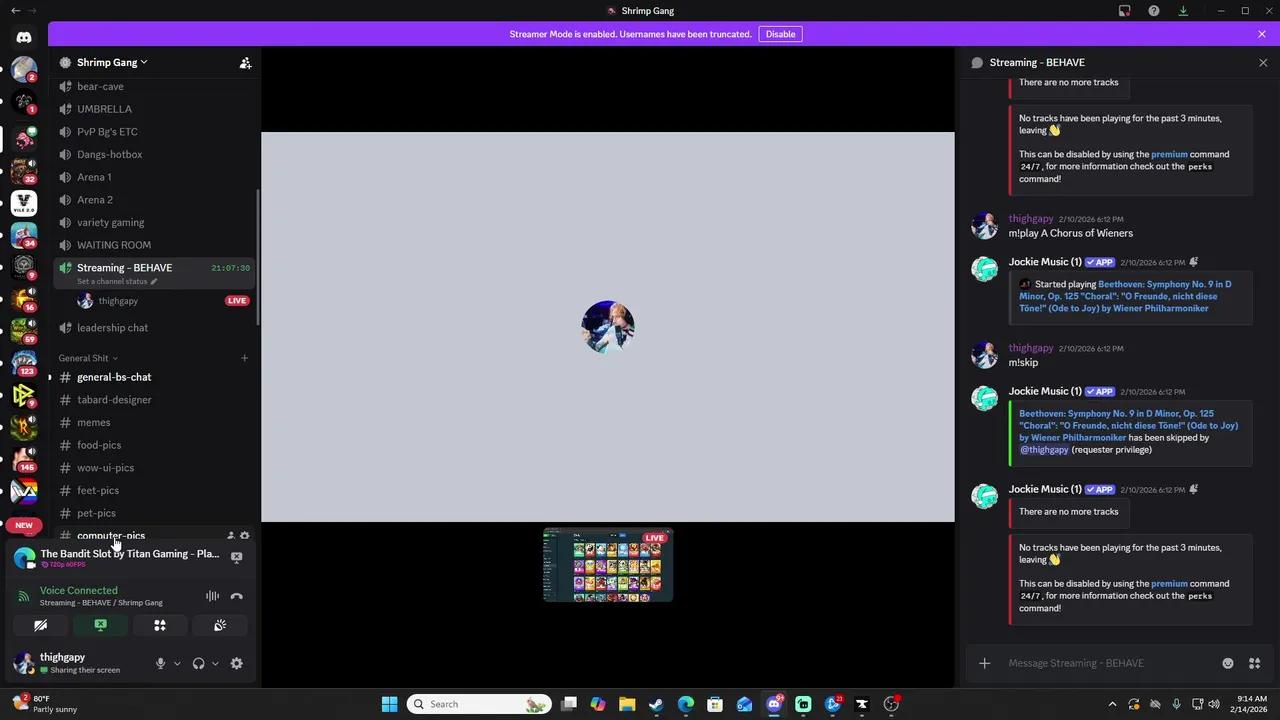Viewport: 1280px width, 720px height.
Task: Join Arena 1 voice channel
Action: [x=154, y=177]
